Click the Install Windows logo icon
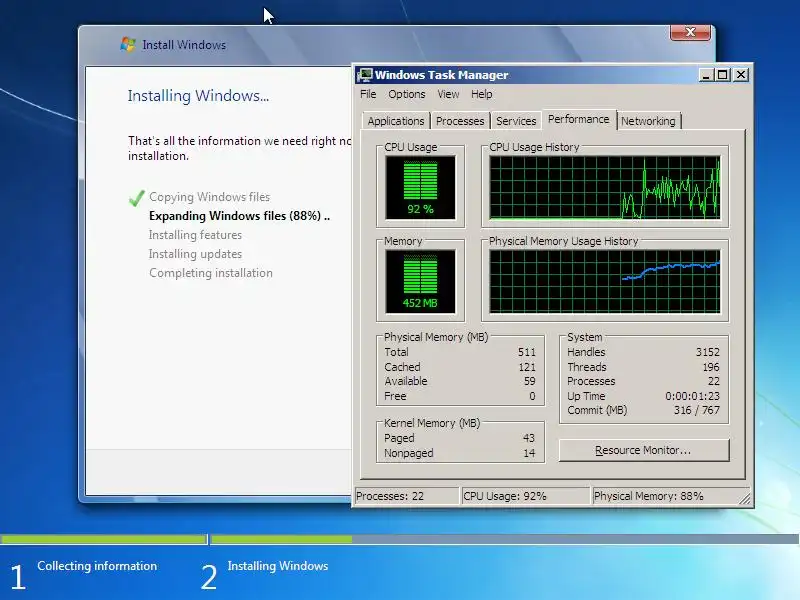 coord(128,44)
